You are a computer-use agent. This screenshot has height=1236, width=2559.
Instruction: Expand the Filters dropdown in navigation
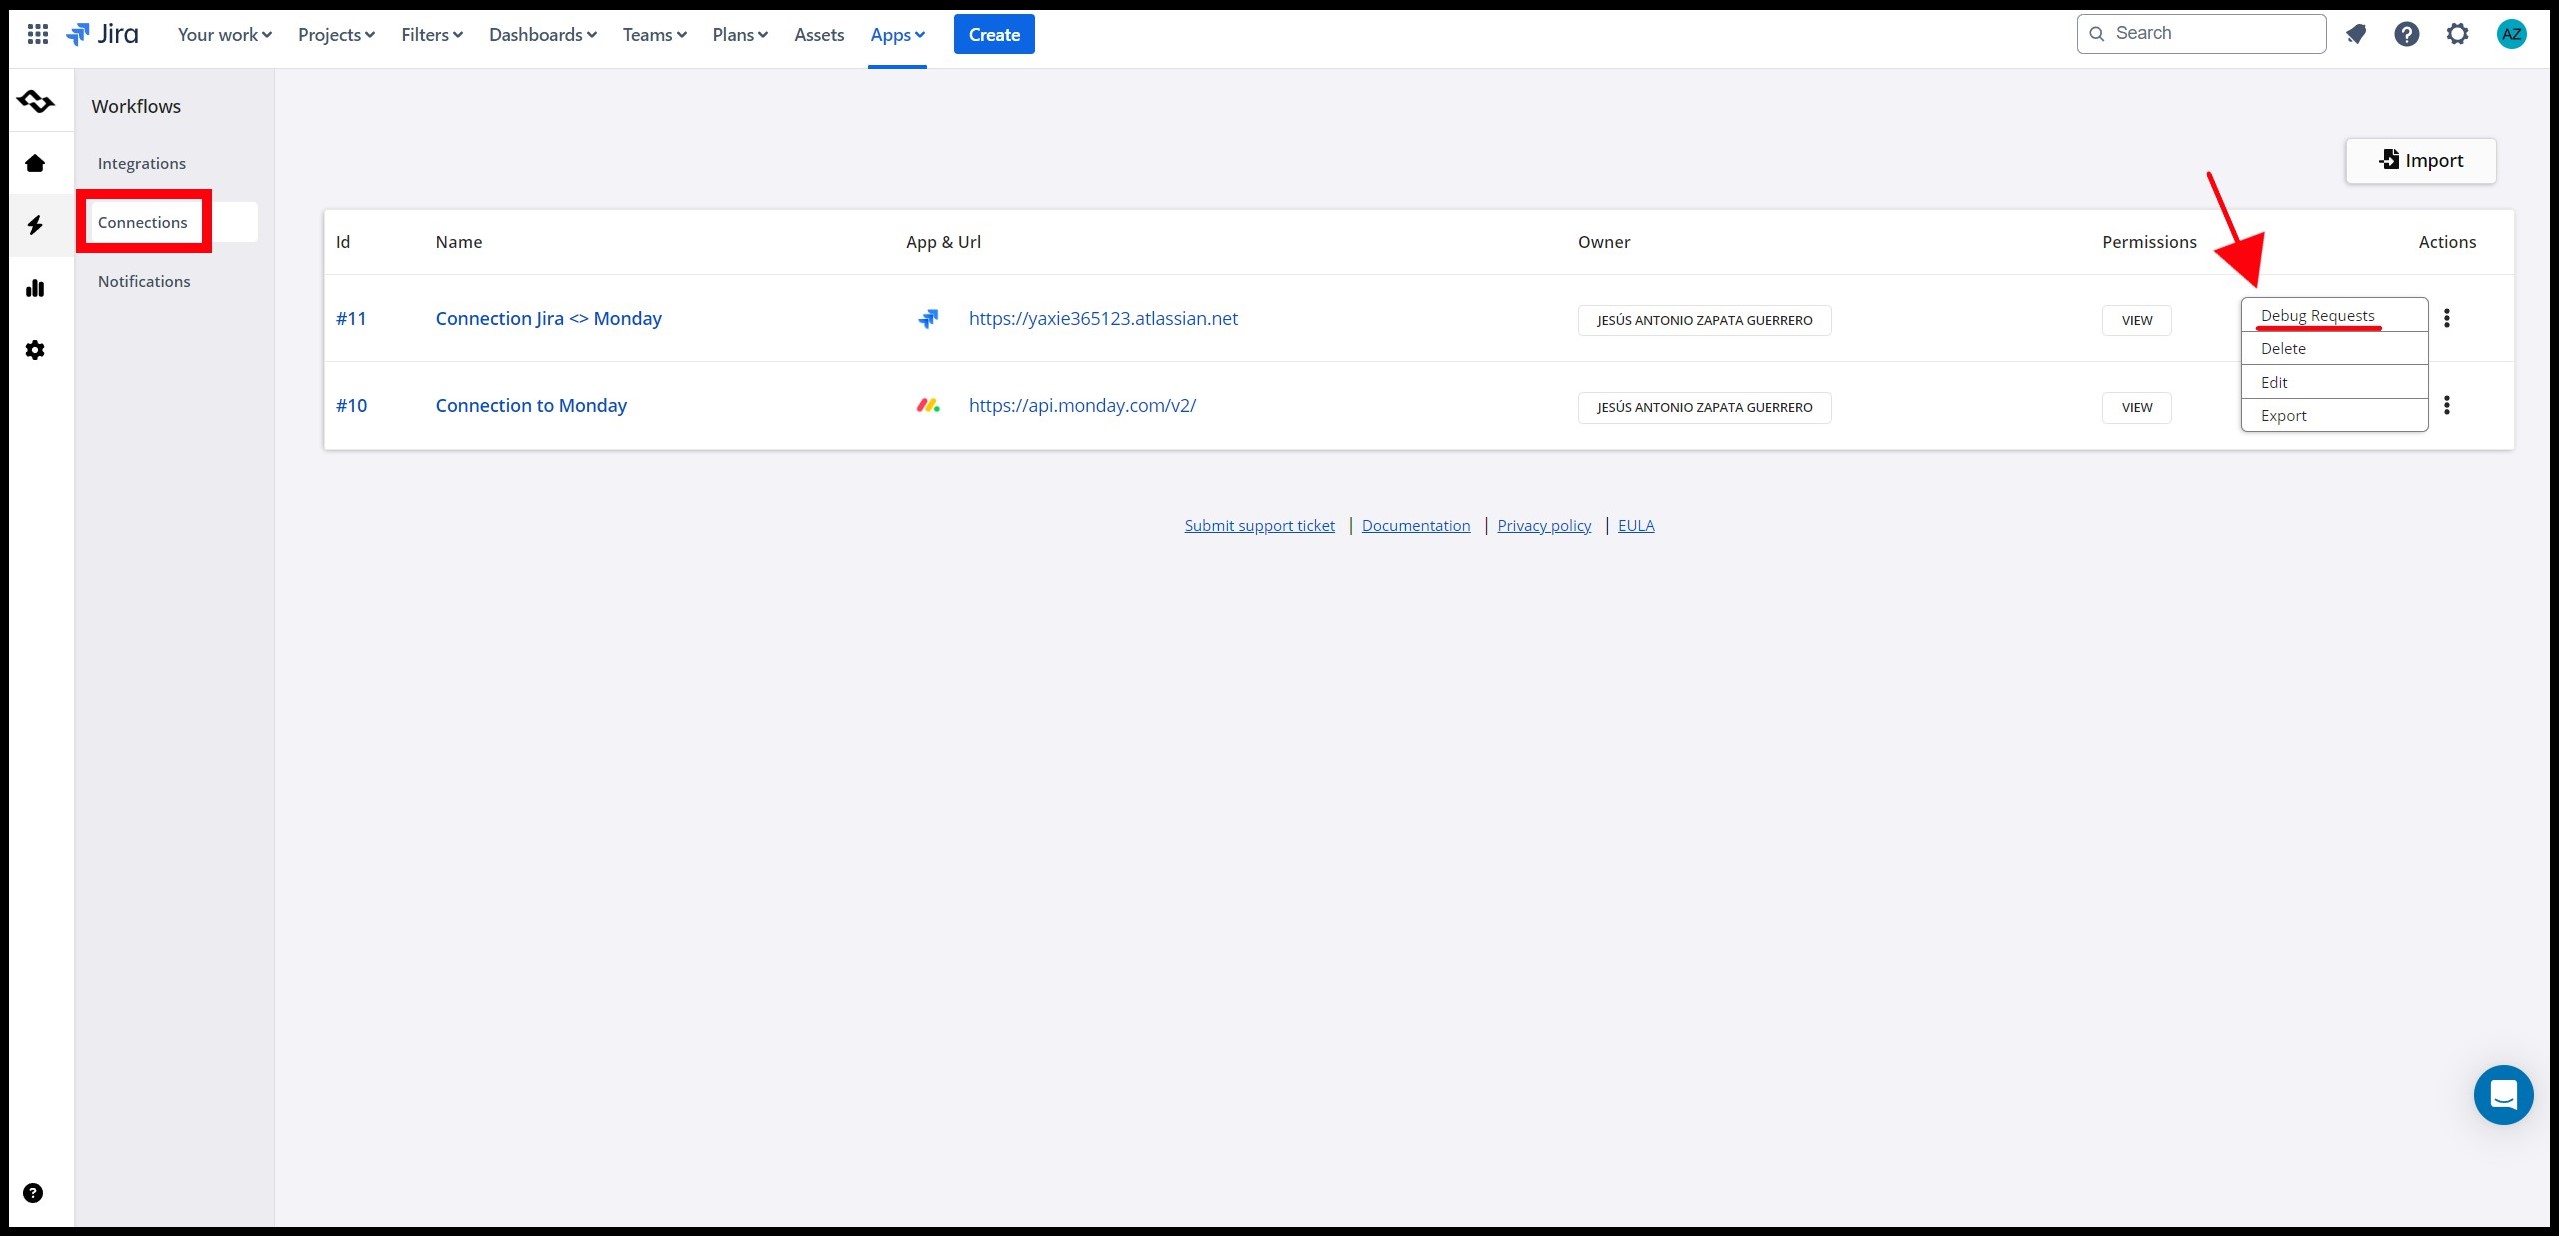432,35
